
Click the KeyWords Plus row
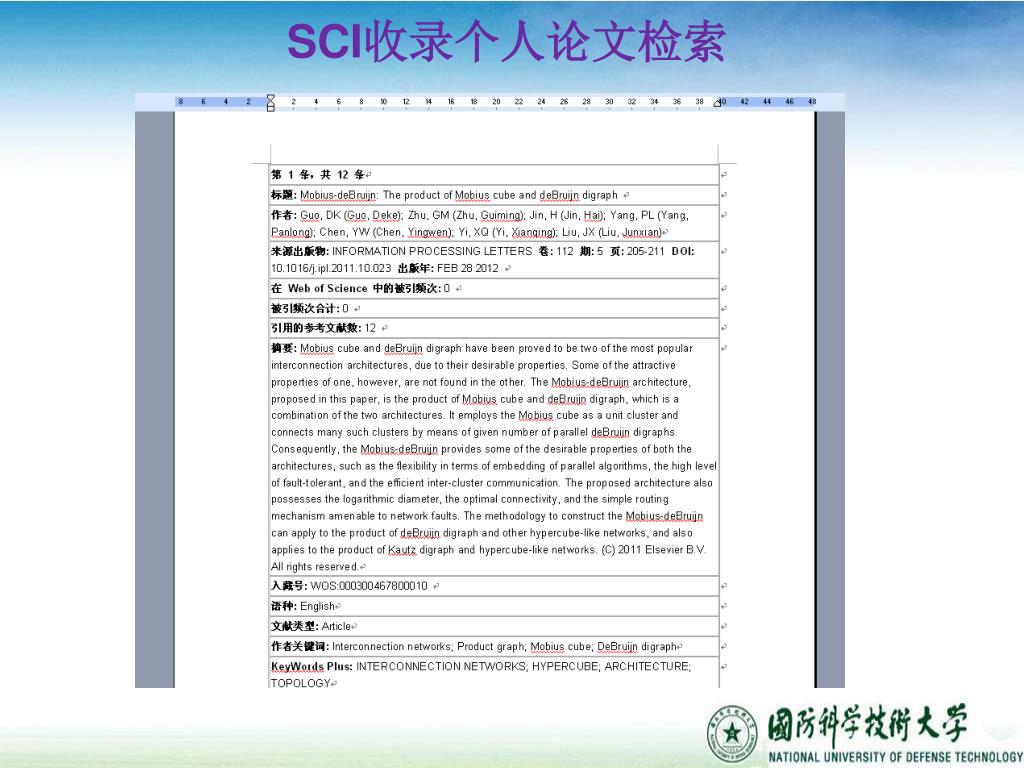494,674
